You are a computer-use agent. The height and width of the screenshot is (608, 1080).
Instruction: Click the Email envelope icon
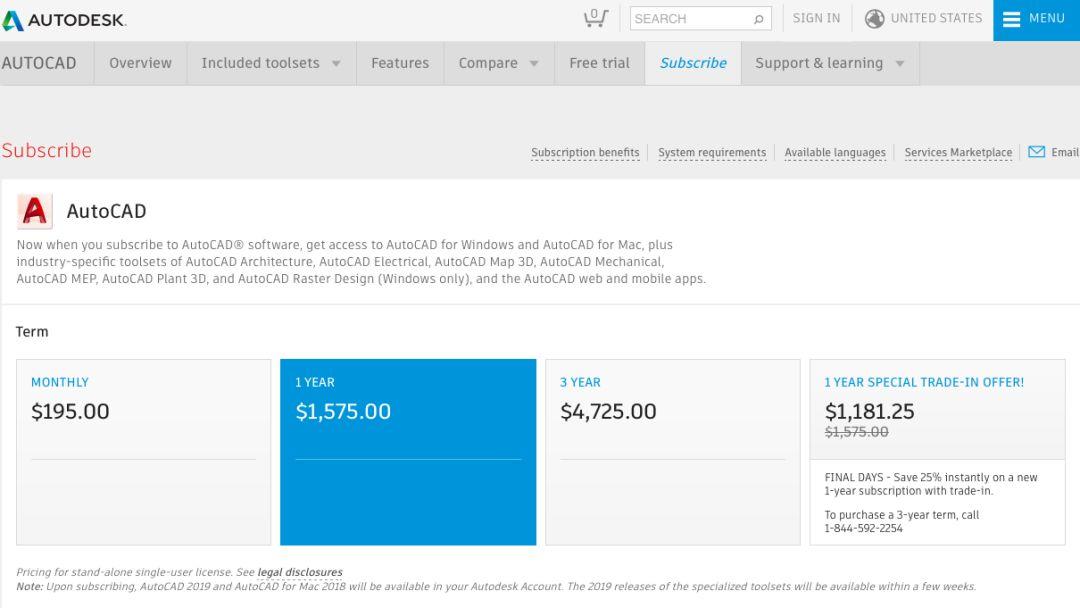pos(1037,151)
